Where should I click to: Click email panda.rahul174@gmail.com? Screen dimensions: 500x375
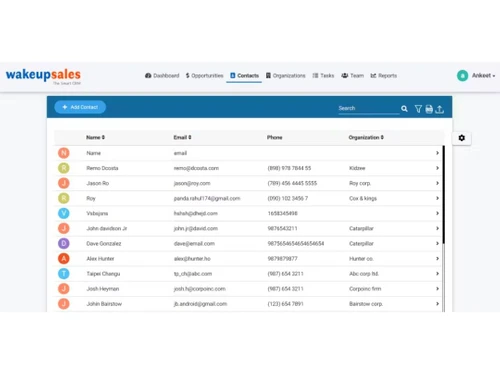coord(207,198)
